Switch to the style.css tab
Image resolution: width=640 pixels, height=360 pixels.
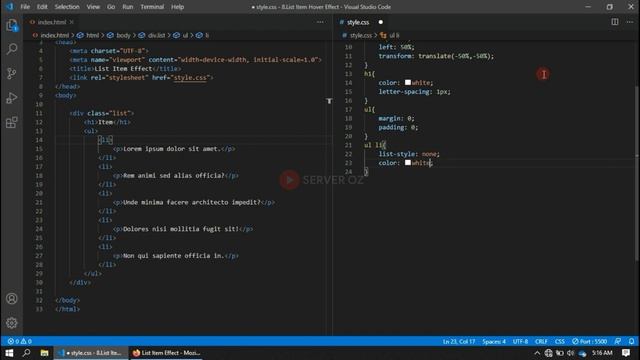358,22
